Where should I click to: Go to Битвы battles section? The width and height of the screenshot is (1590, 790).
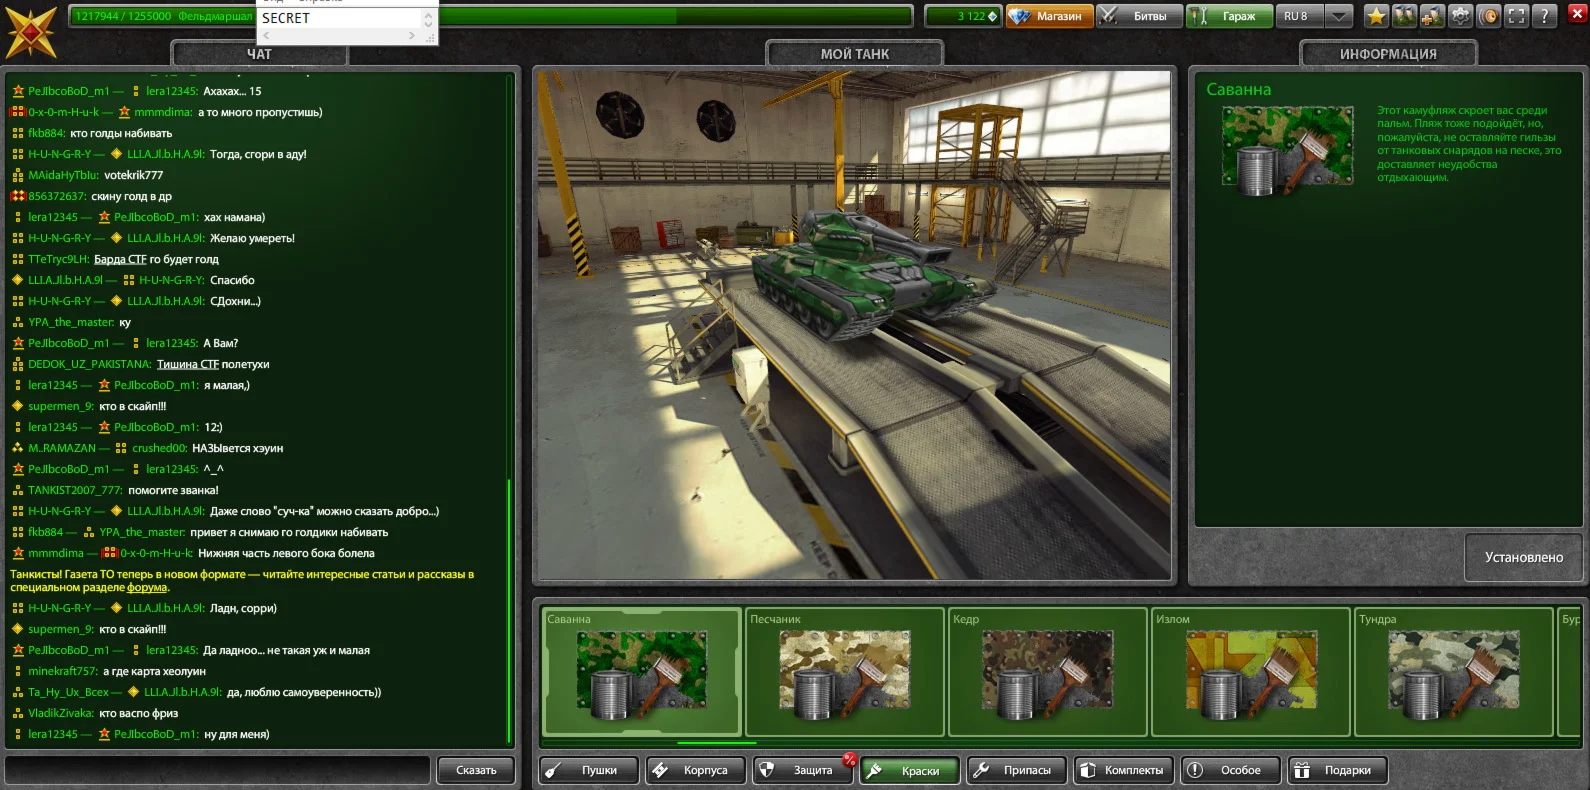1139,16
